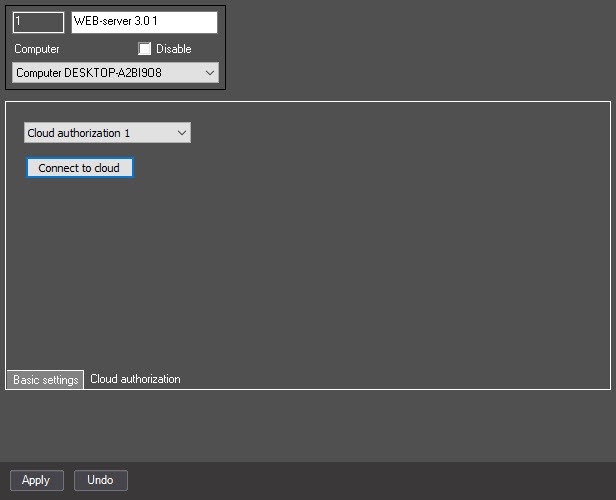Click the Undo button
Screen dimensions: 616x500
tap(101, 480)
